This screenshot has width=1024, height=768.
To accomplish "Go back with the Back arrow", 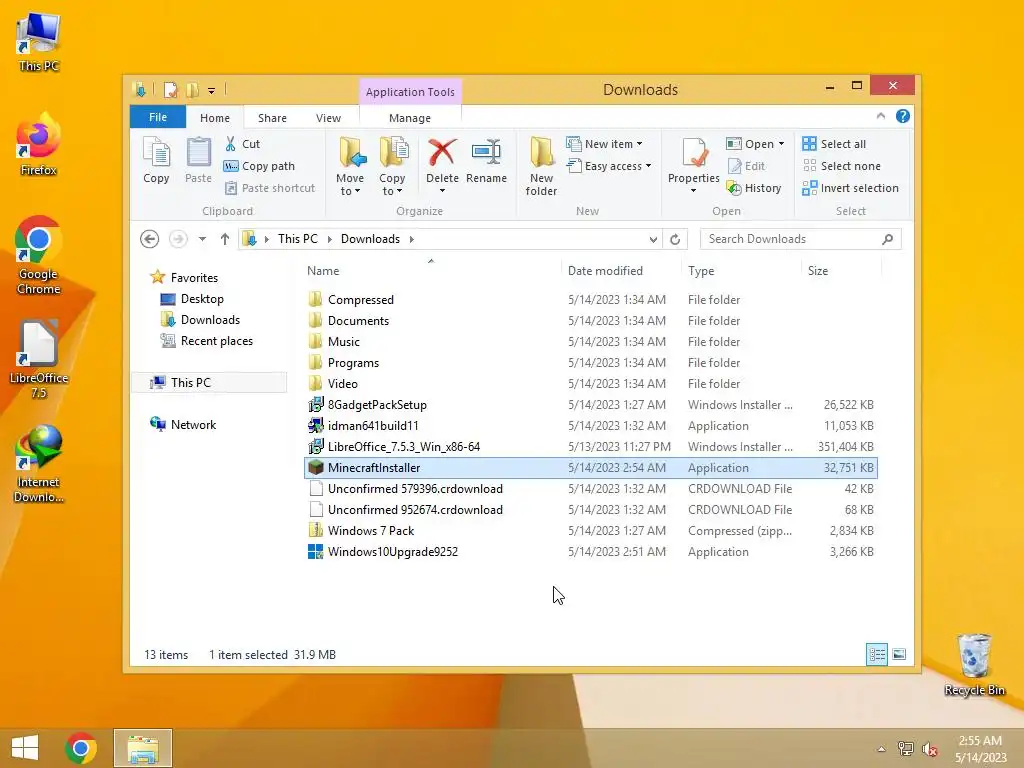I will click(150, 239).
